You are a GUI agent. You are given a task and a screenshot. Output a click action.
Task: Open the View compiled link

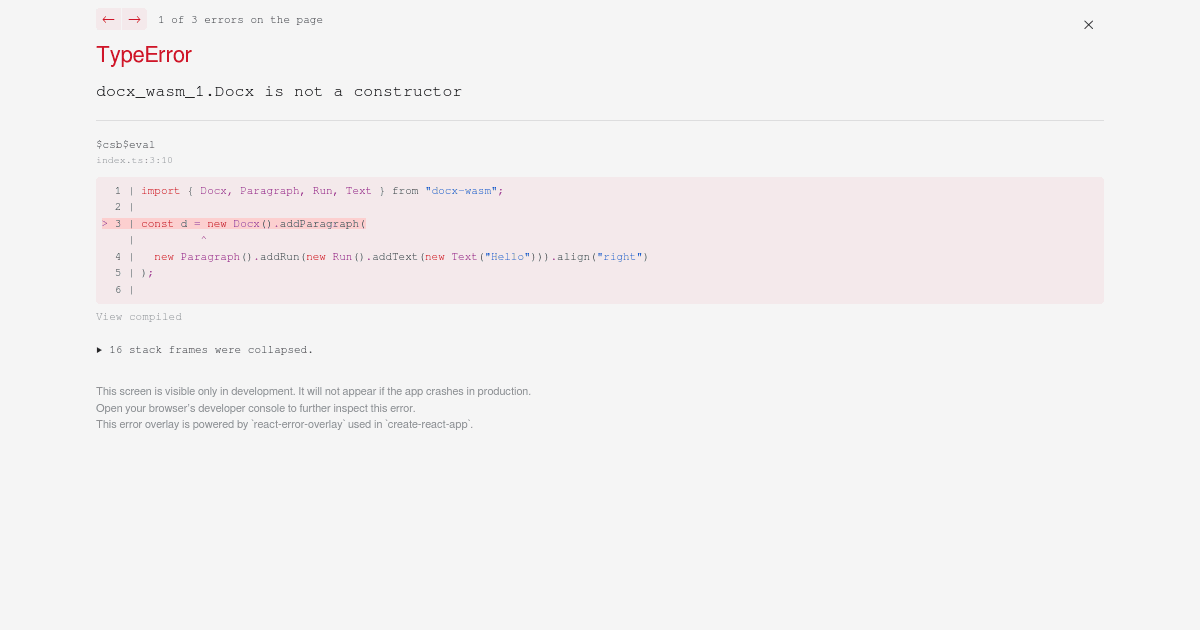coord(139,317)
